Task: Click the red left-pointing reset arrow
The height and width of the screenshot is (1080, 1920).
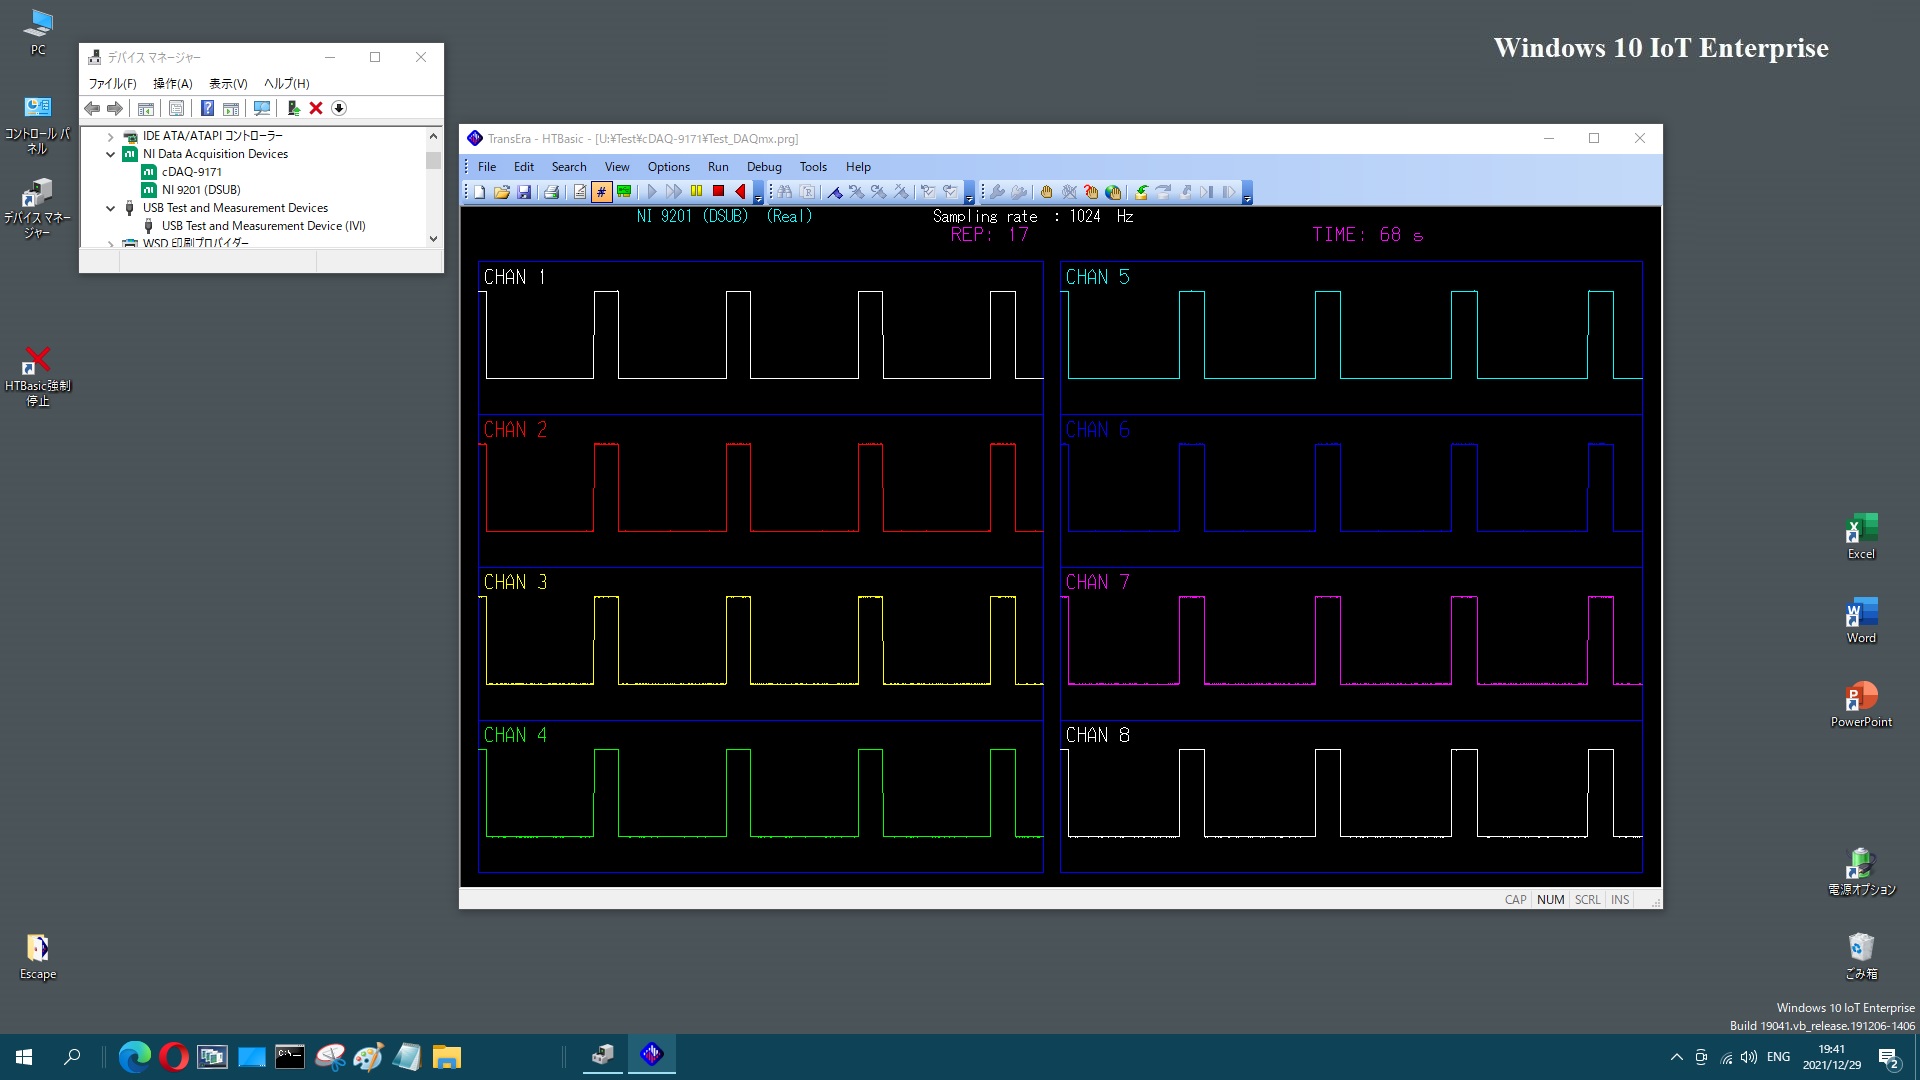Action: [x=740, y=192]
